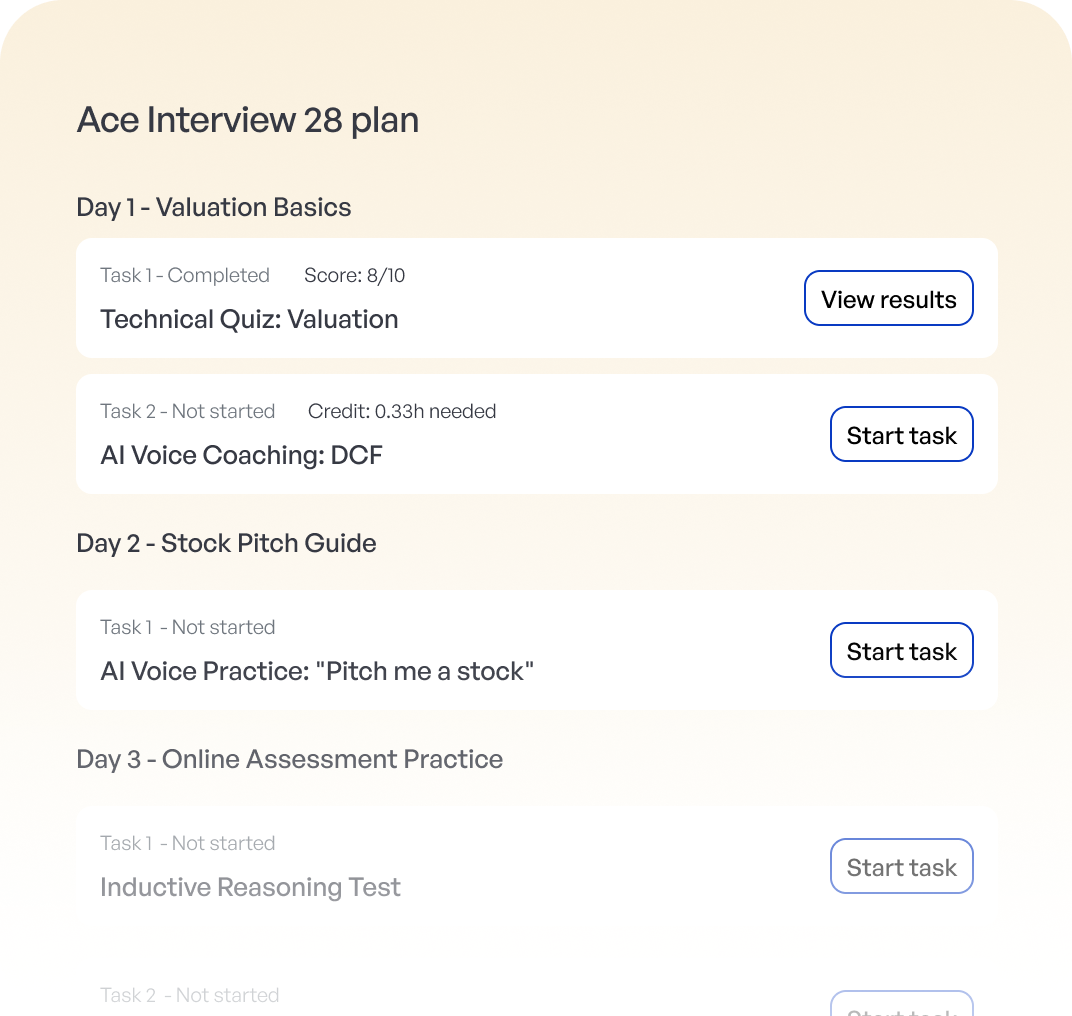Screen dimensions: 1072x1016
Task: Start the AI Voice Coaching: DCF task
Action: coord(901,434)
